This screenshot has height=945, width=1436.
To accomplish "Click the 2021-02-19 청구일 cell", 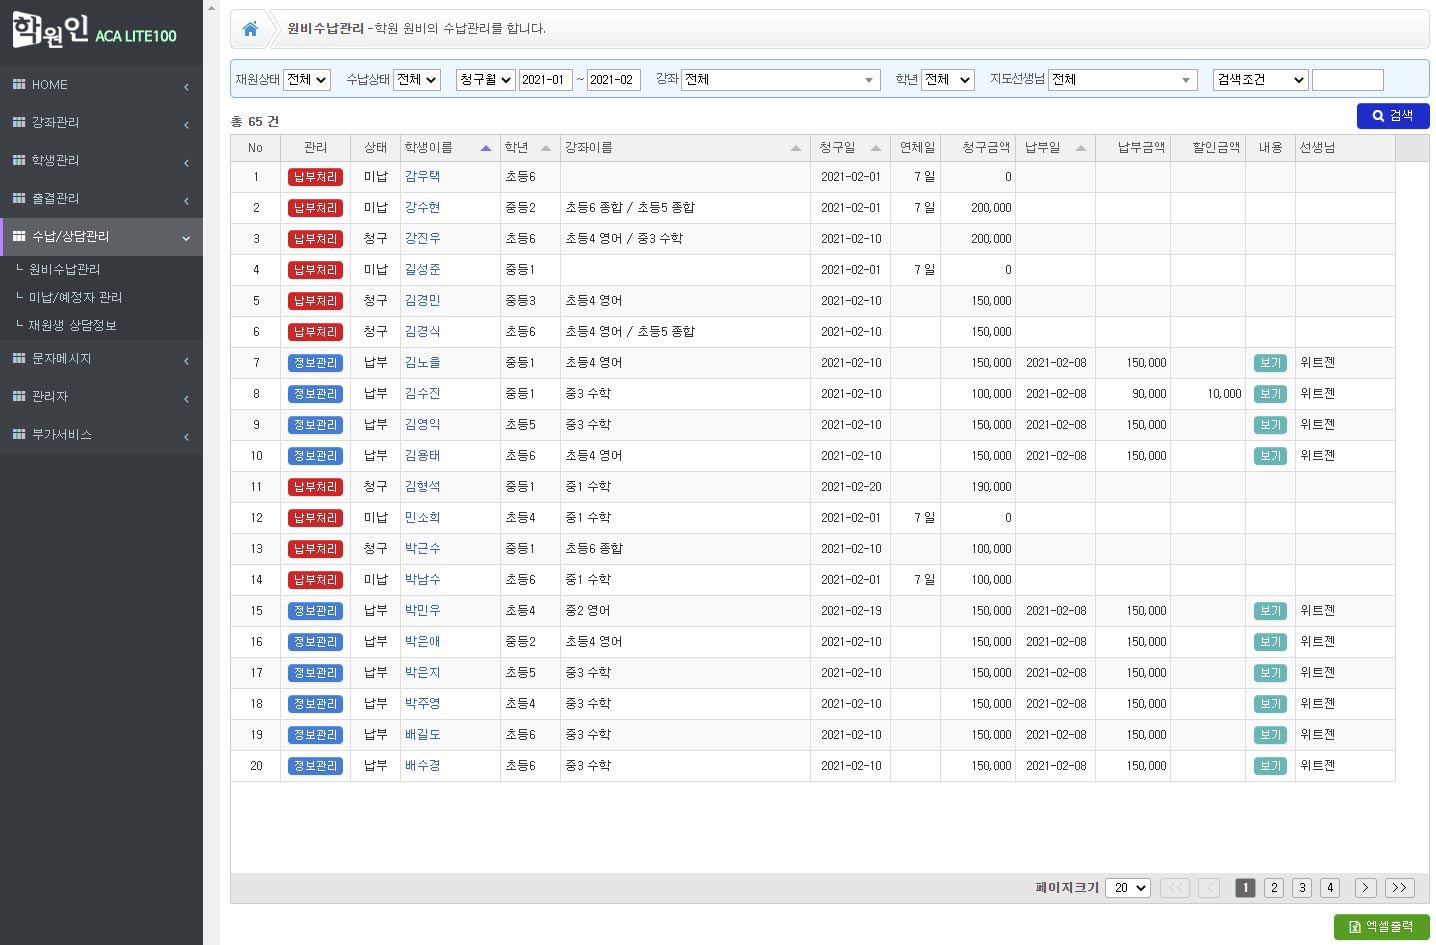I will pos(851,611).
